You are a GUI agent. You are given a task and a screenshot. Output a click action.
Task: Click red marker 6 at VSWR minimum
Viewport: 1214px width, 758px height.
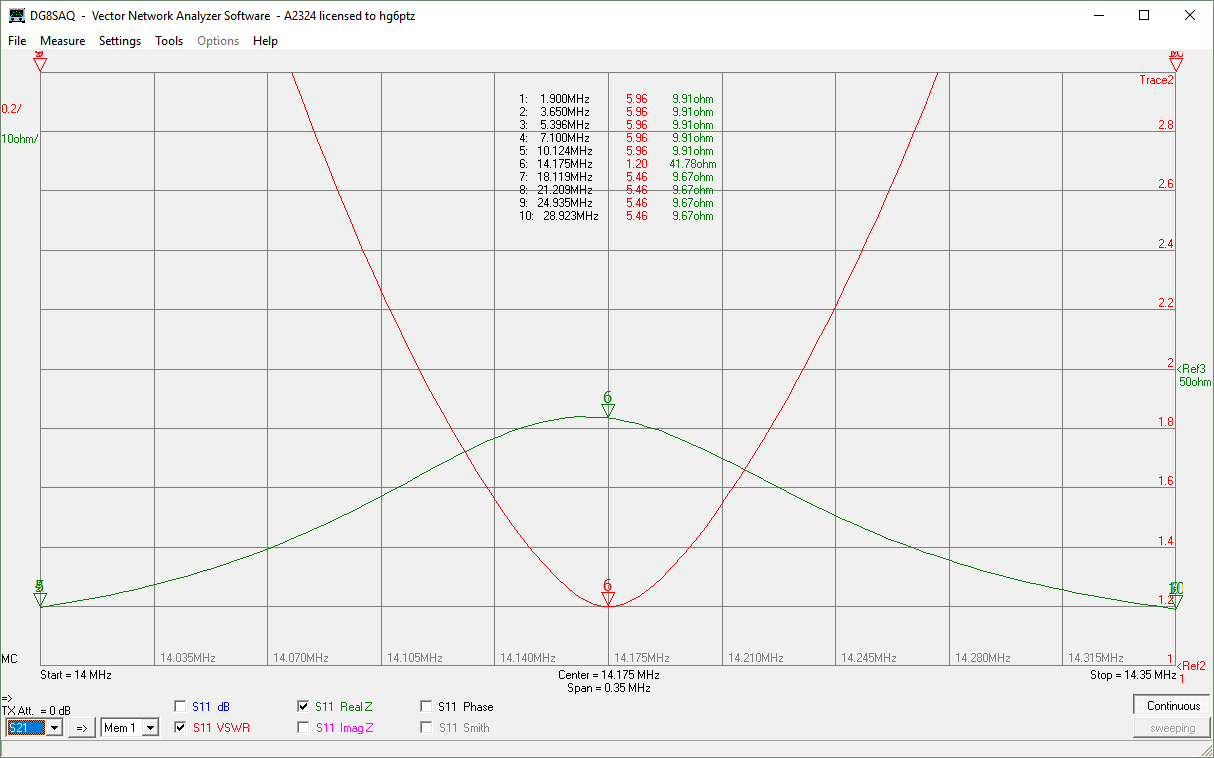click(x=607, y=599)
